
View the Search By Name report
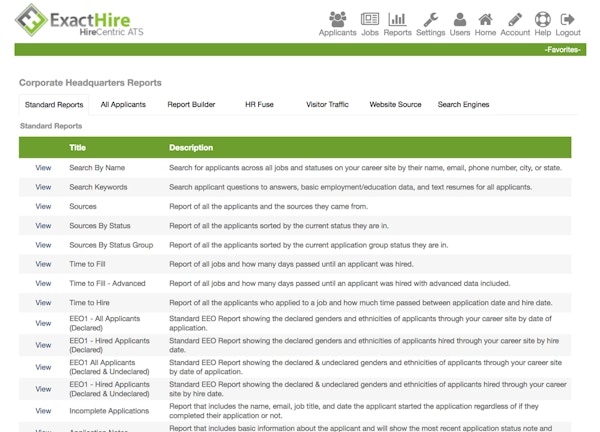(x=43, y=168)
